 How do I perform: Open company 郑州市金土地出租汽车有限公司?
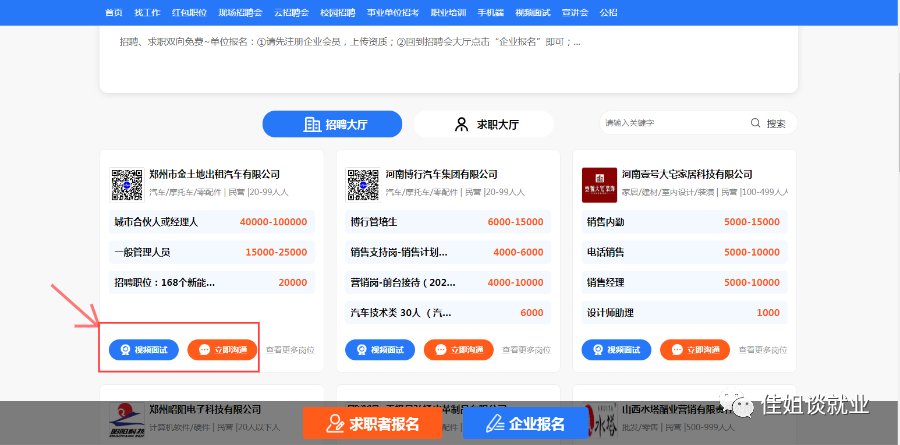pyautogui.click(x=215, y=174)
